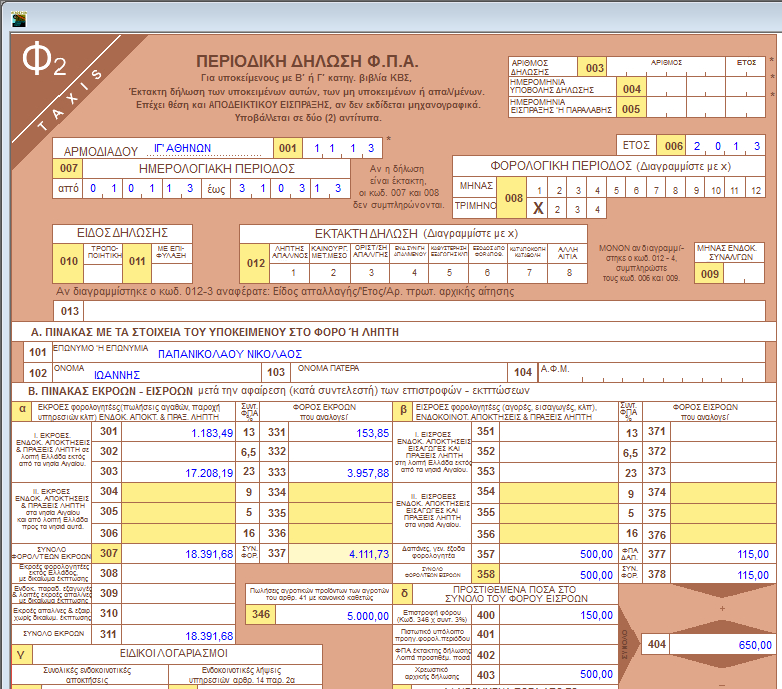Screen dimensions: 782x689
Task: Click the yellow field for code 355
Action: click(x=559, y=513)
